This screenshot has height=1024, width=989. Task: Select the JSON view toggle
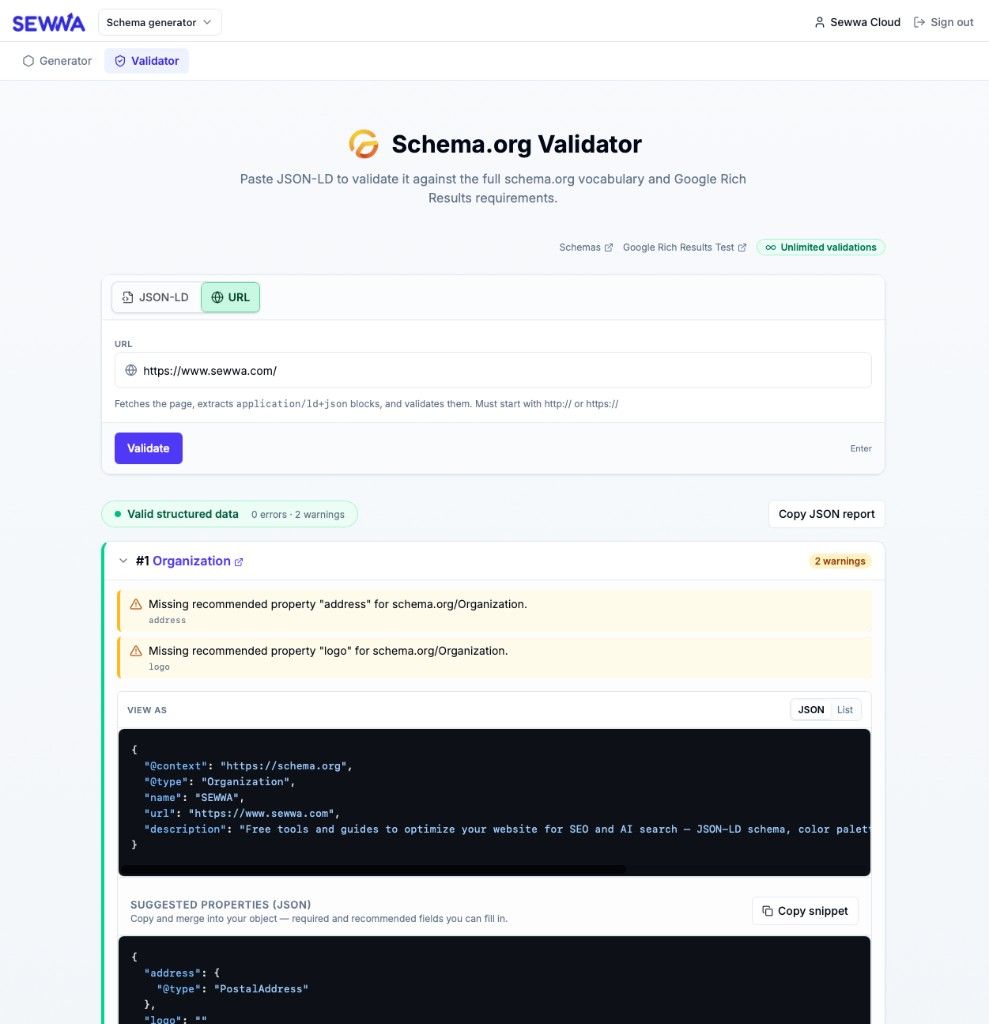[811, 709]
